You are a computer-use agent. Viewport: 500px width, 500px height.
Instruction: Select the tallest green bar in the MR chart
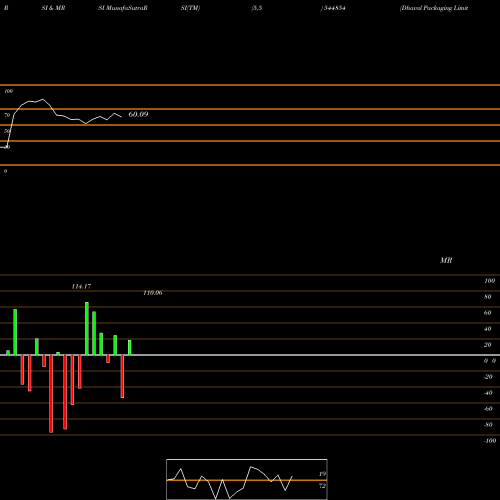coord(87,328)
